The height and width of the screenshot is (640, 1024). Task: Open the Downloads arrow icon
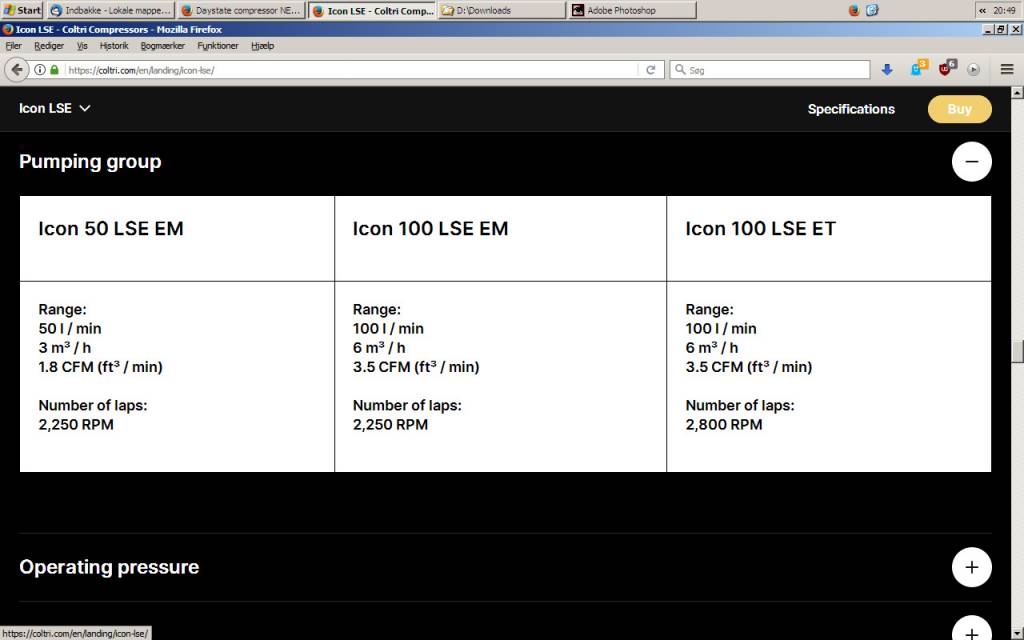pyautogui.click(x=887, y=70)
